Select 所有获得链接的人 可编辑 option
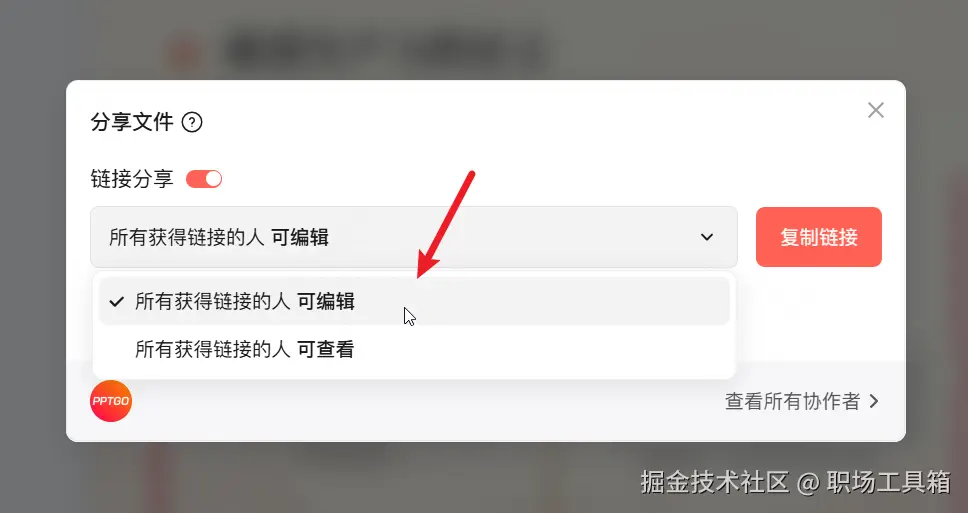 point(414,301)
